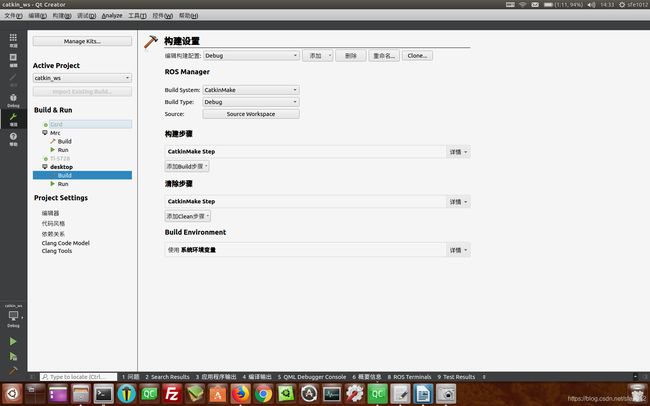Open the Welcome mode grid icon
Viewport: 650px width, 406px height.
[13, 40]
